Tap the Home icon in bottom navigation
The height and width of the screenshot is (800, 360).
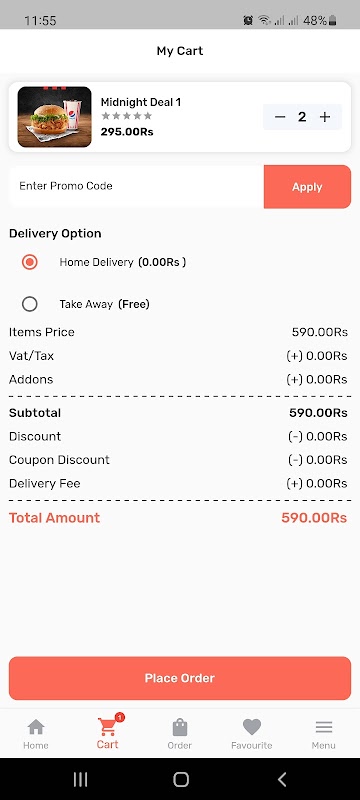[36, 727]
